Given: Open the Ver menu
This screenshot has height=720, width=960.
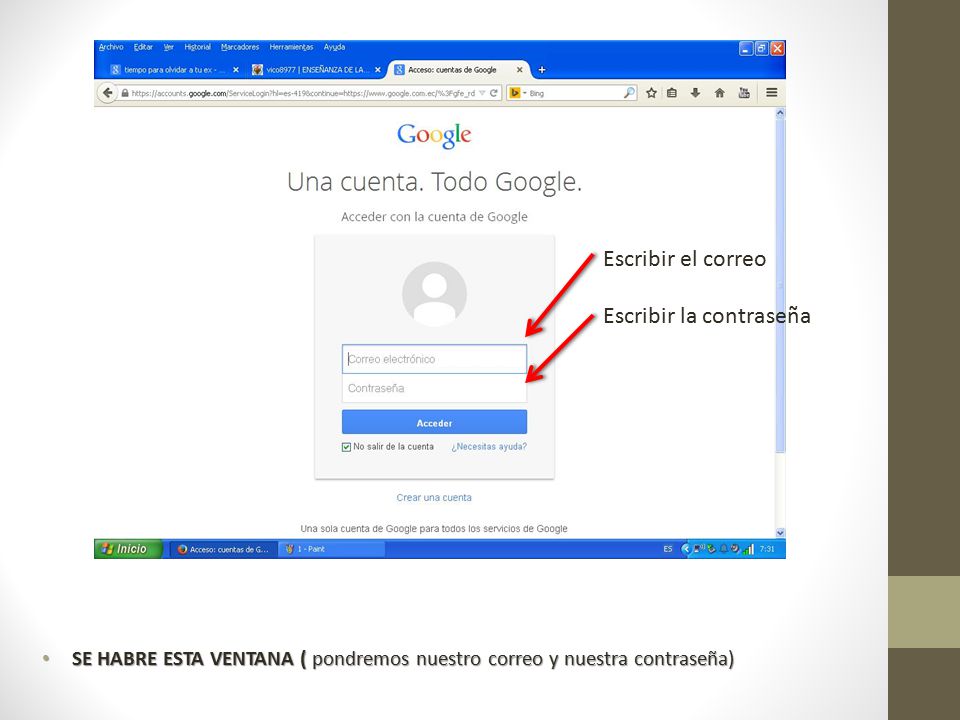Looking at the screenshot, I should [x=168, y=47].
